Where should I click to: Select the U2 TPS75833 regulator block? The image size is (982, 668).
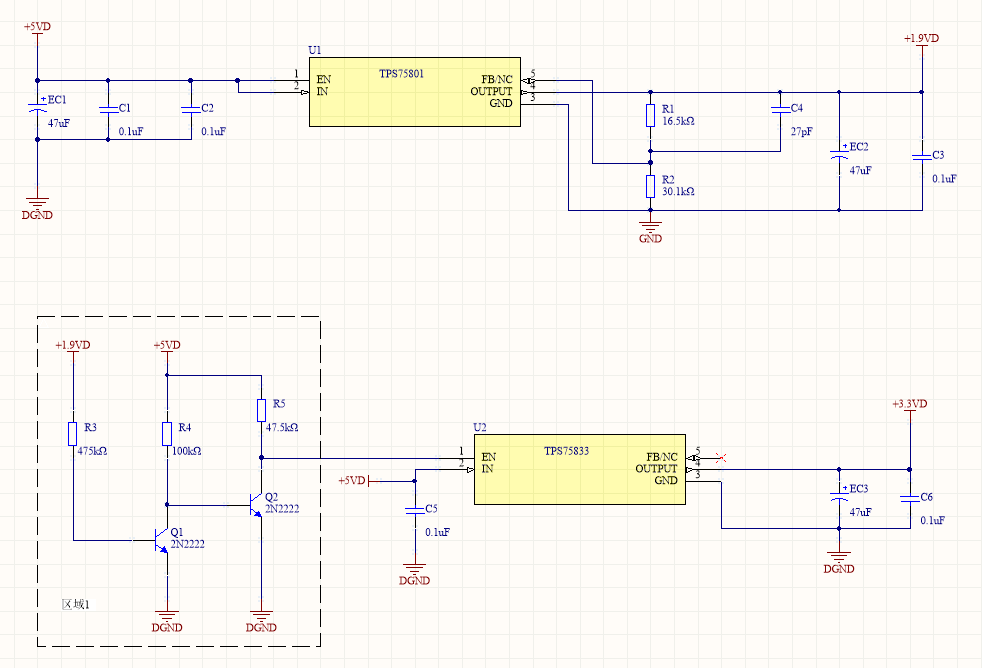coord(580,470)
